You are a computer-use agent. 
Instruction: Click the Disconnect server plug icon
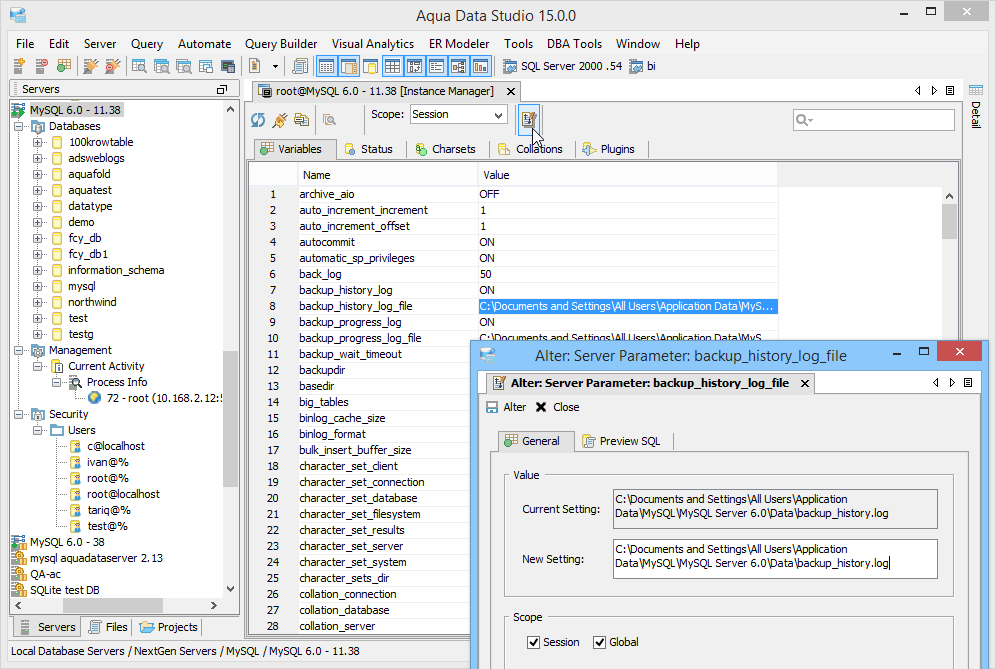pyautogui.click(x=112, y=65)
